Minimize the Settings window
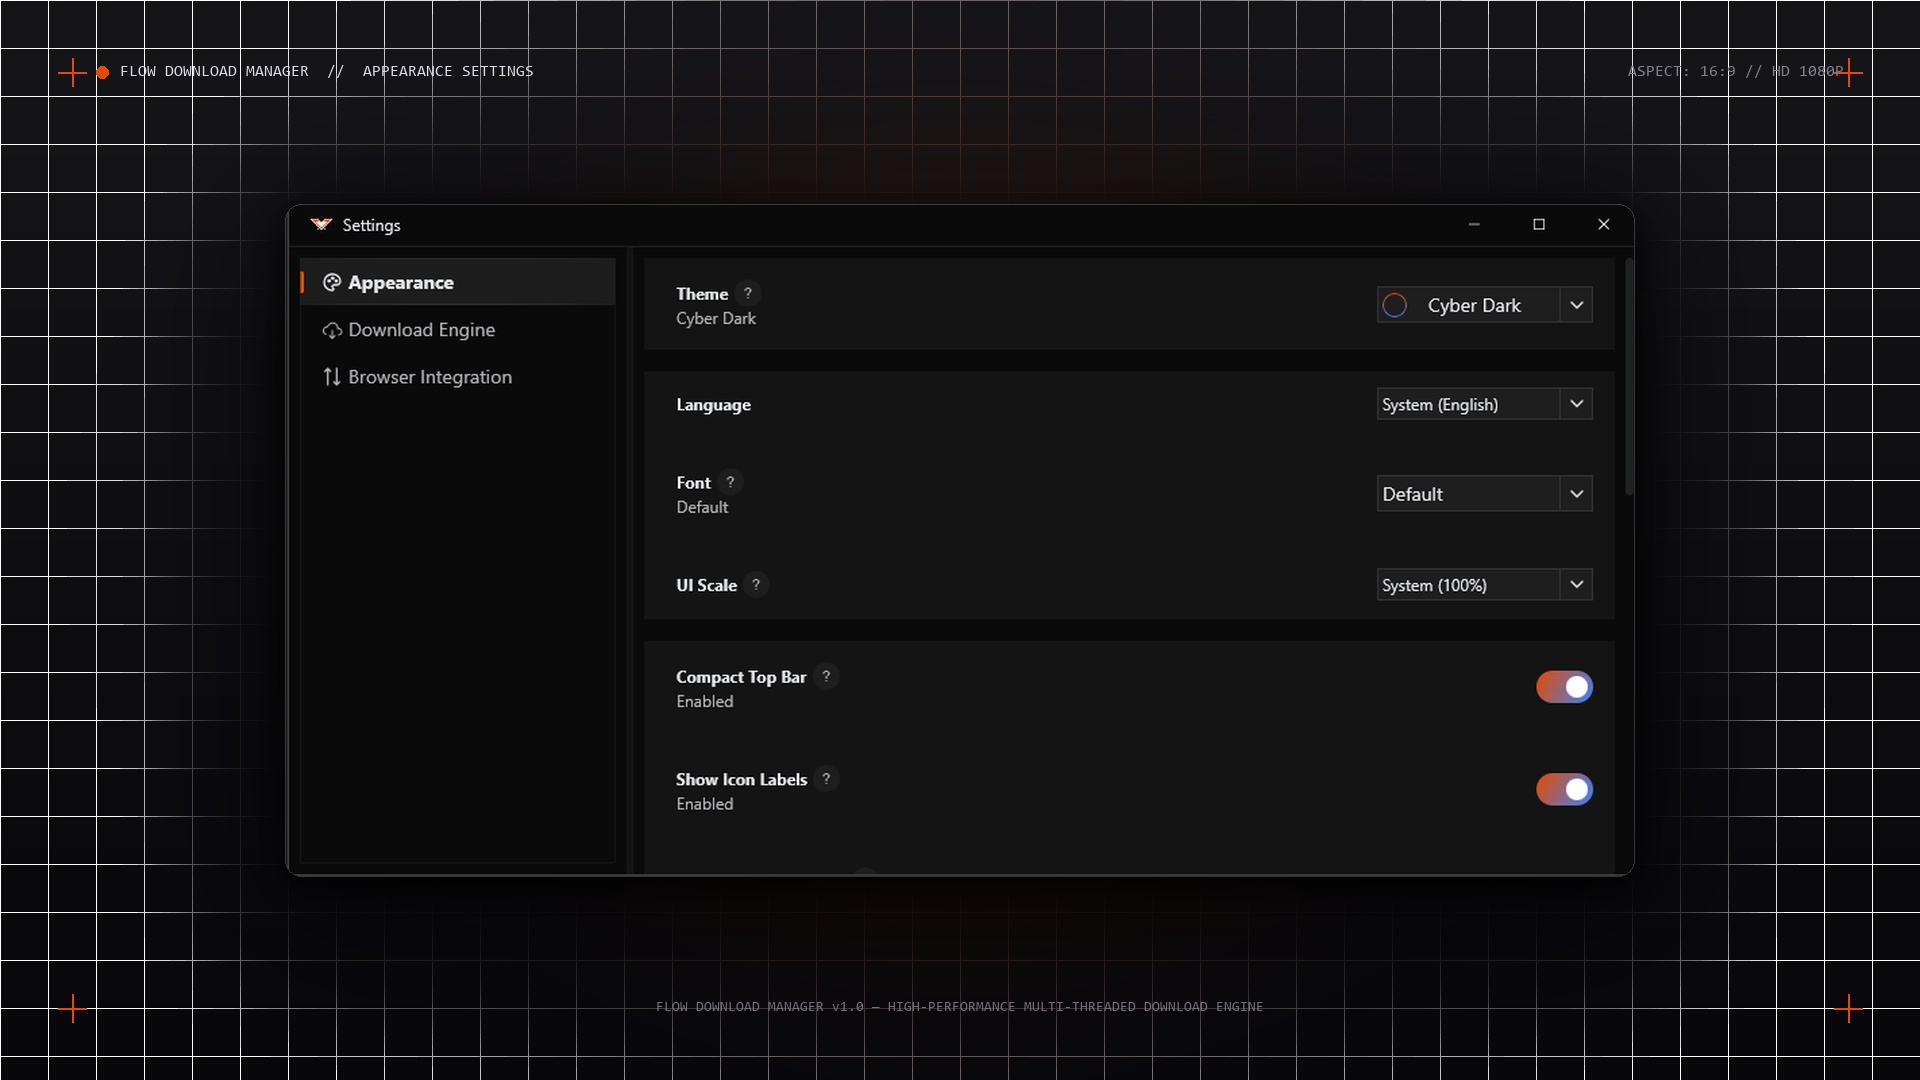Image resolution: width=1920 pixels, height=1080 pixels. tap(1474, 225)
